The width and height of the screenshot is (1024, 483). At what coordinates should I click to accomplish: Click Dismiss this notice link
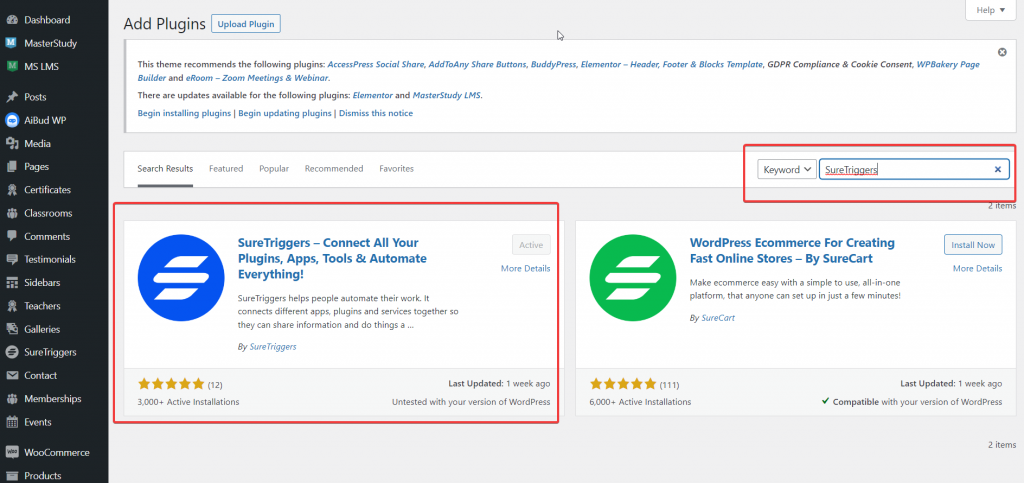point(376,113)
